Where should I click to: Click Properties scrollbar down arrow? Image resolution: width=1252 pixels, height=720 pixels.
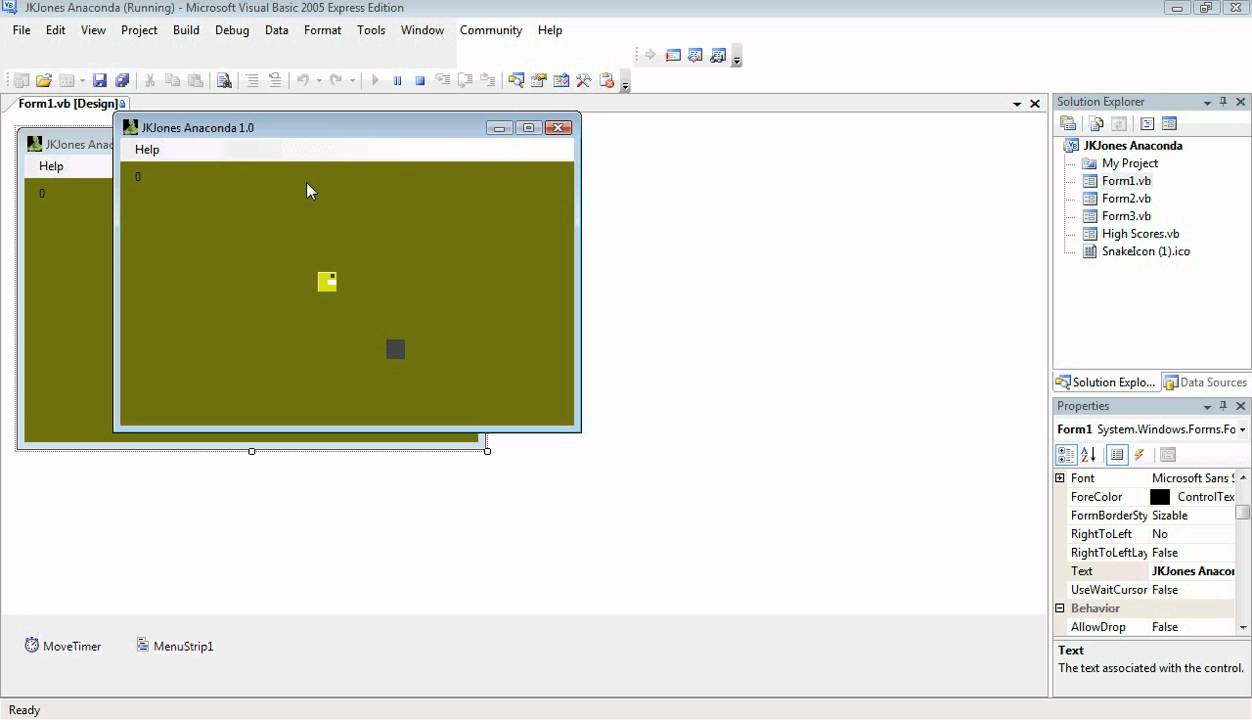click(1243, 627)
